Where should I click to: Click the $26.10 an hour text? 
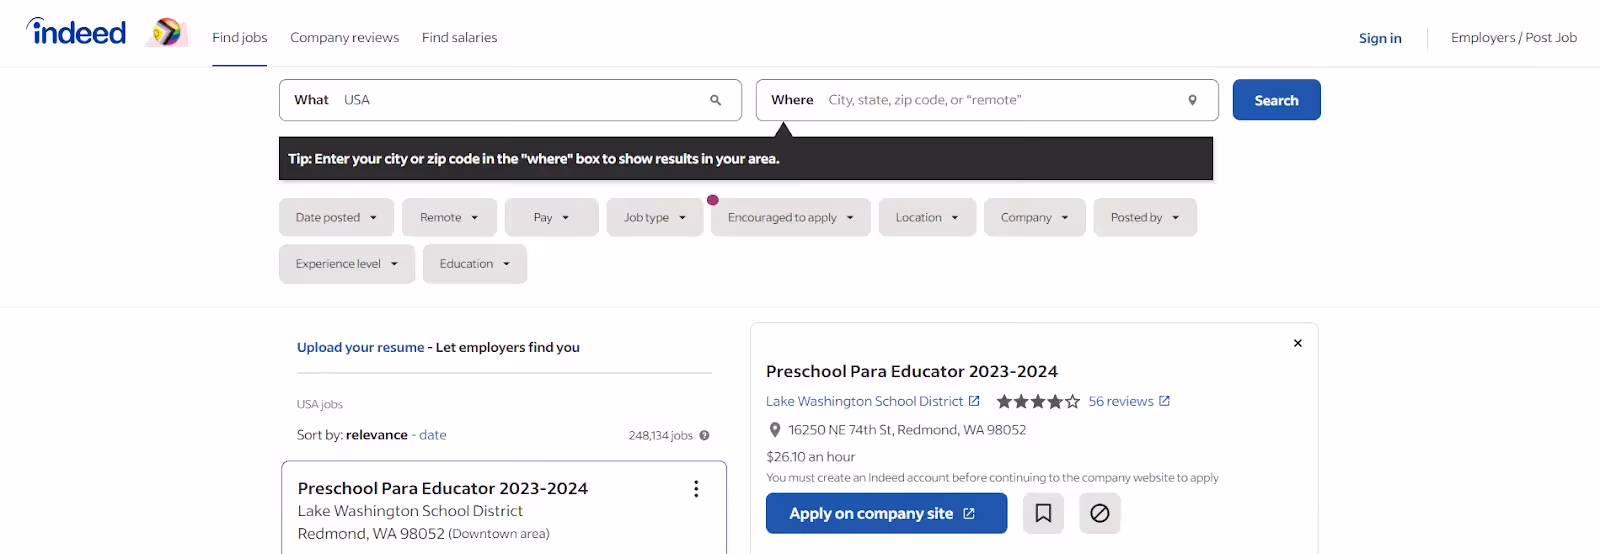811,457
